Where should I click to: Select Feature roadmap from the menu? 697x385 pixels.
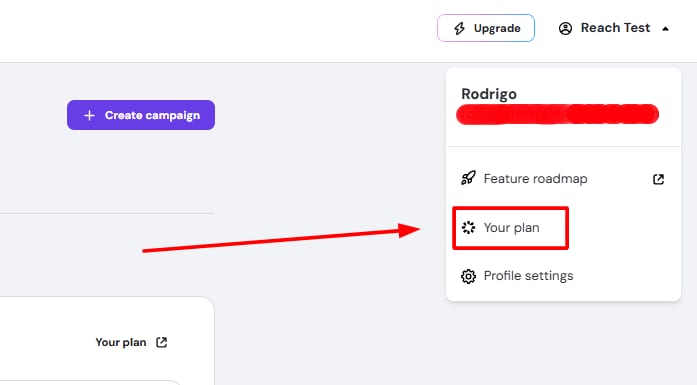[563, 179]
